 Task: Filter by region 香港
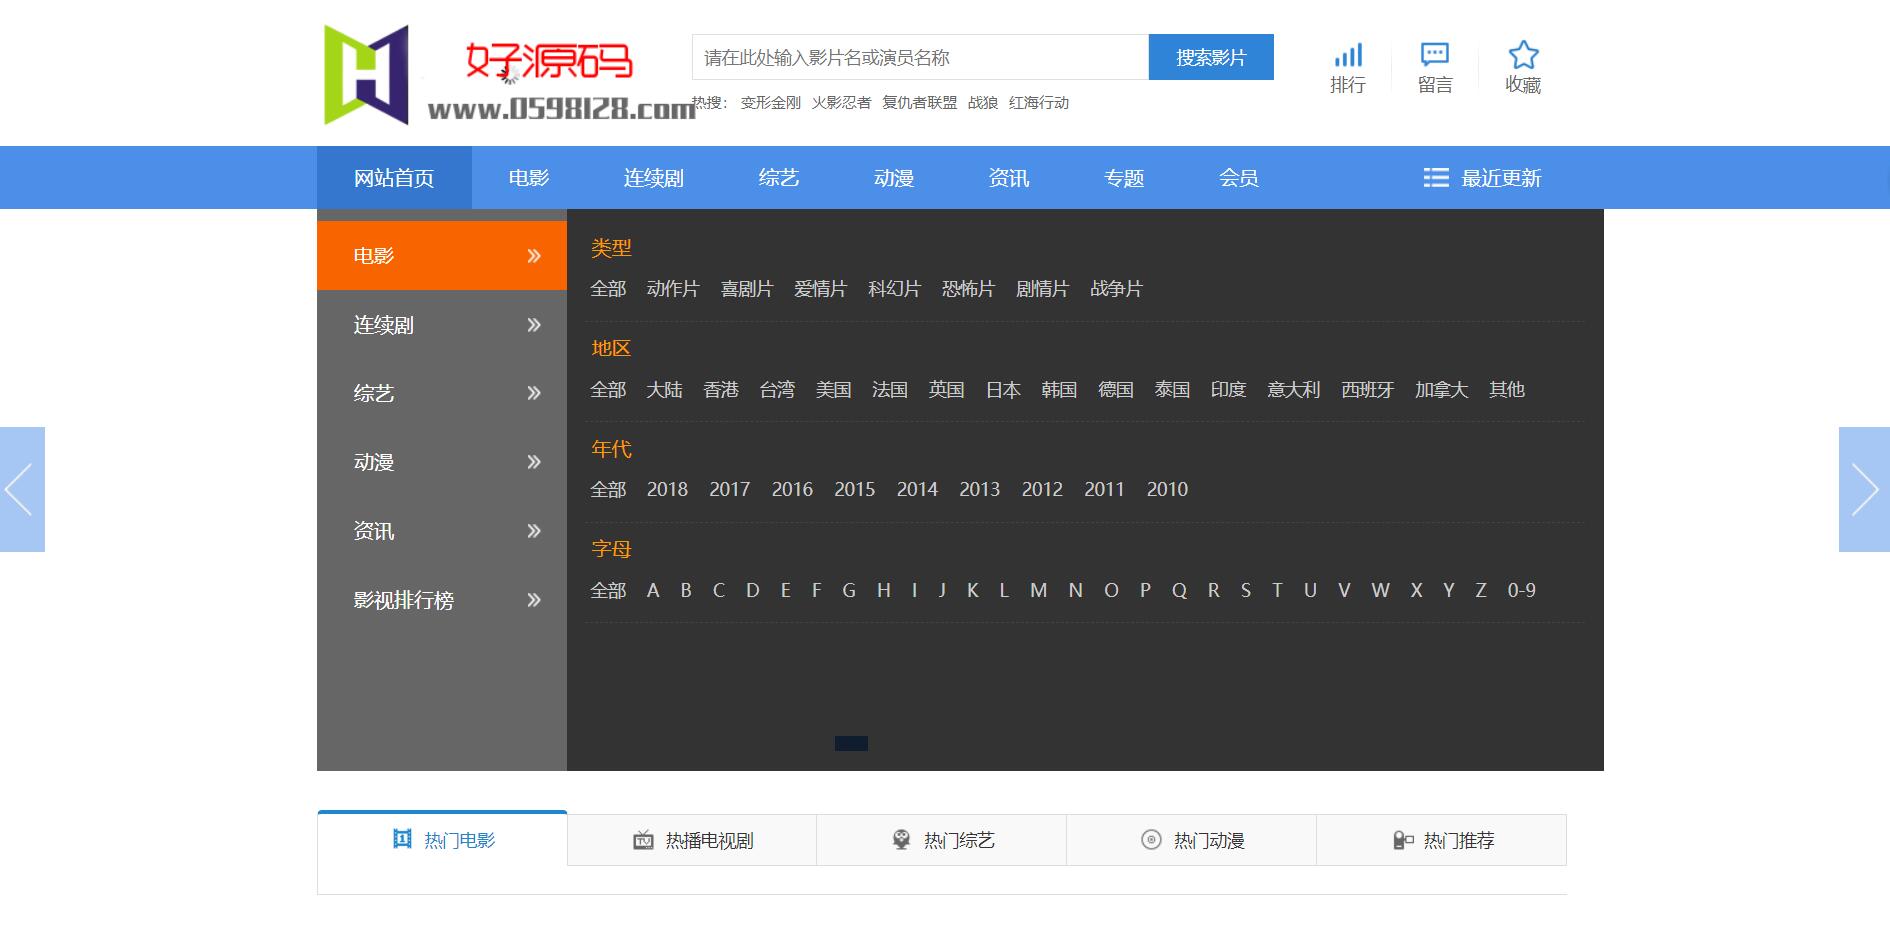coord(721,390)
